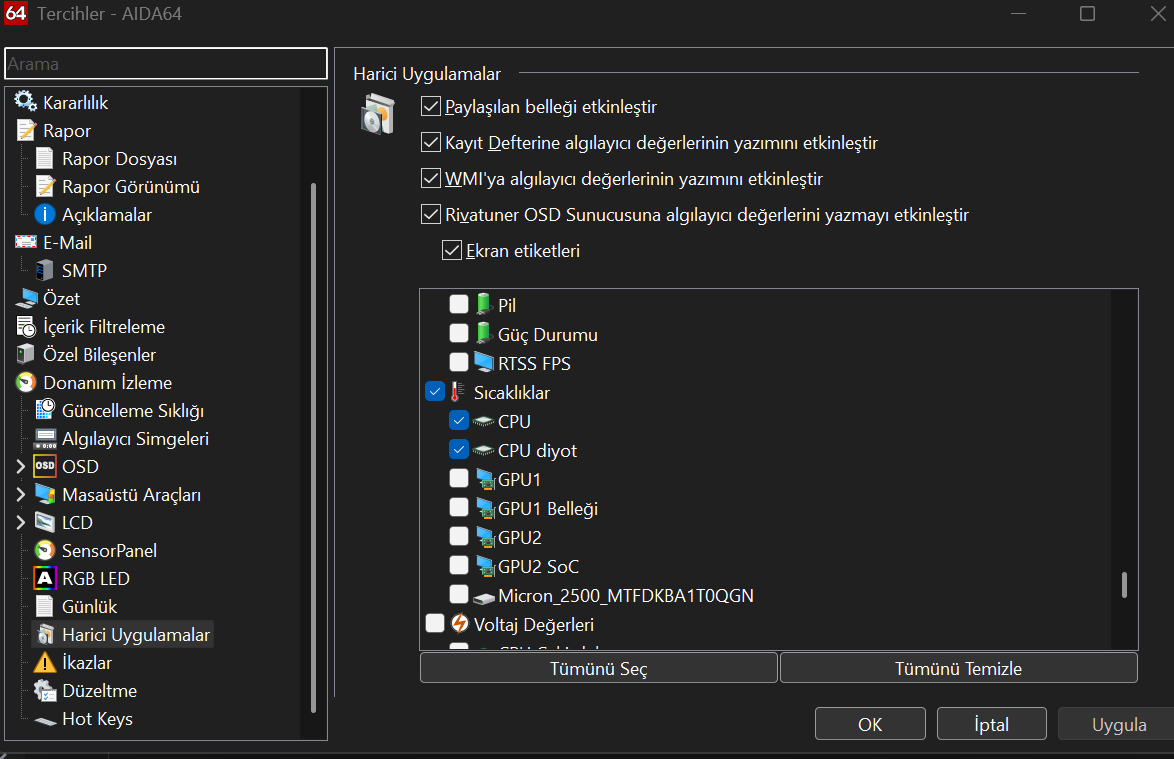This screenshot has width=1174, height=759.
Task: Click the SensorPanel gauge icon
Action: (45, 550)
